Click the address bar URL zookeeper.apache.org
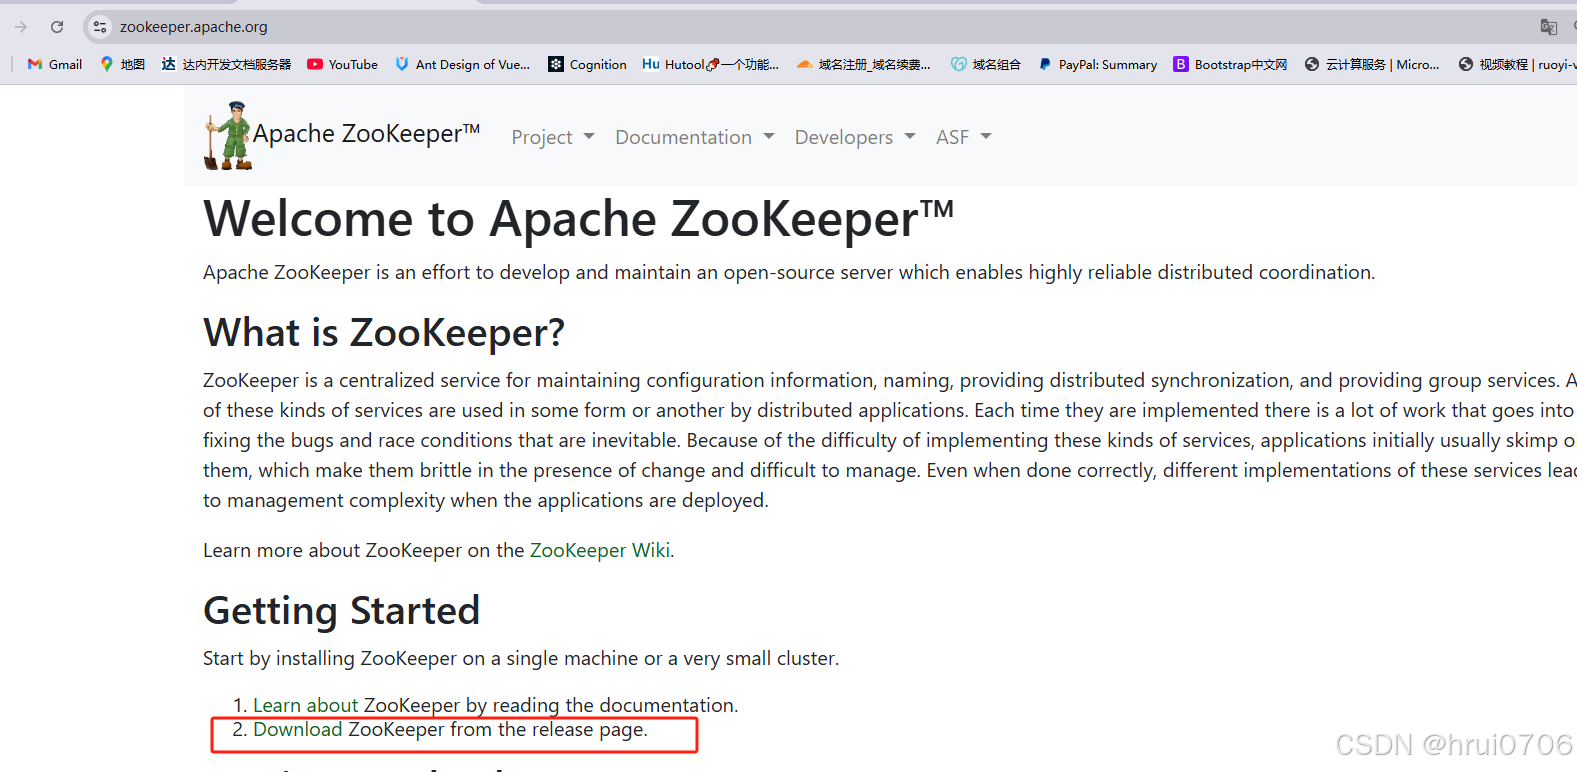 [x=194, y=27]
